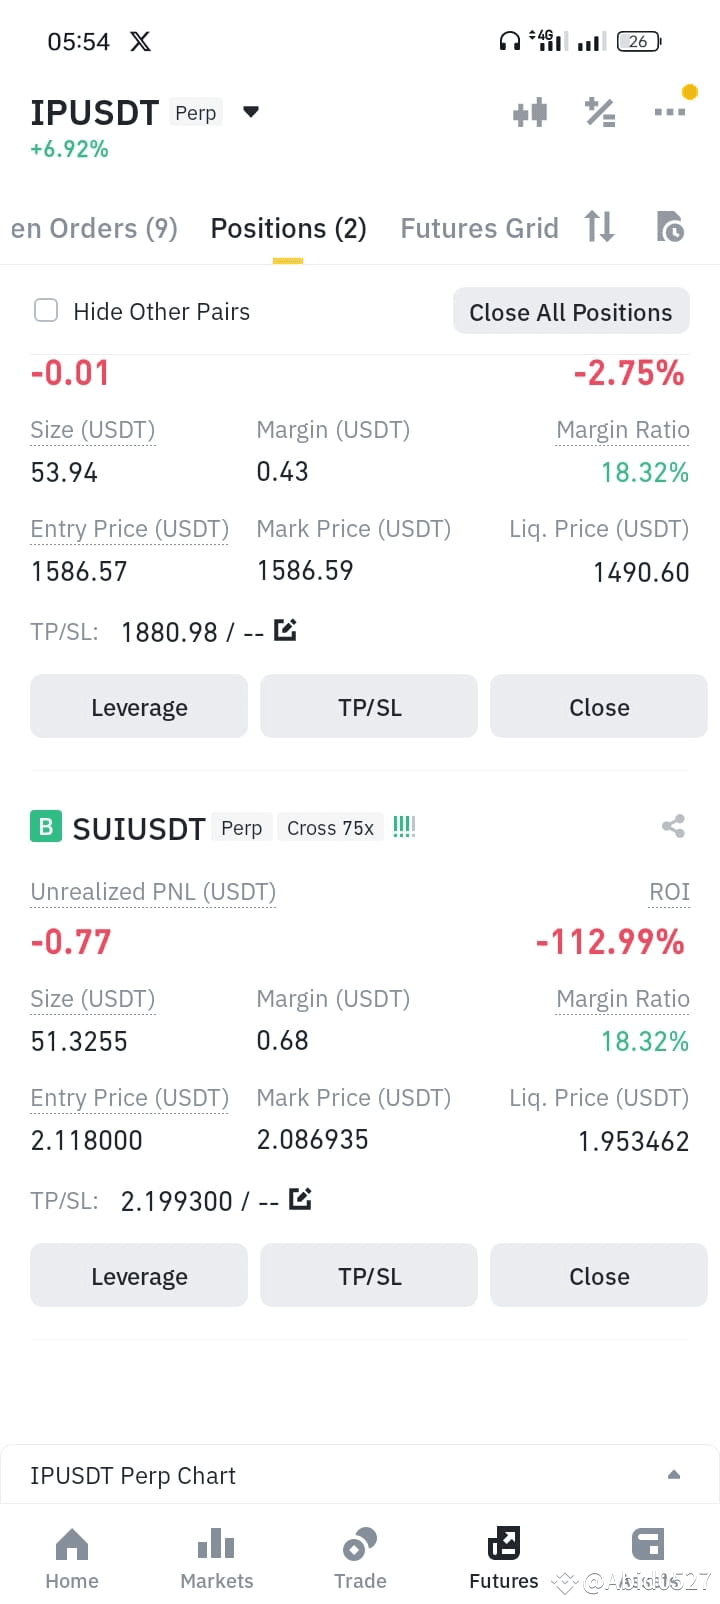Open Leverage for the first position
The height and width of the screenshot is (1604, 720).
pyautogui.click(x=139, y=706)
